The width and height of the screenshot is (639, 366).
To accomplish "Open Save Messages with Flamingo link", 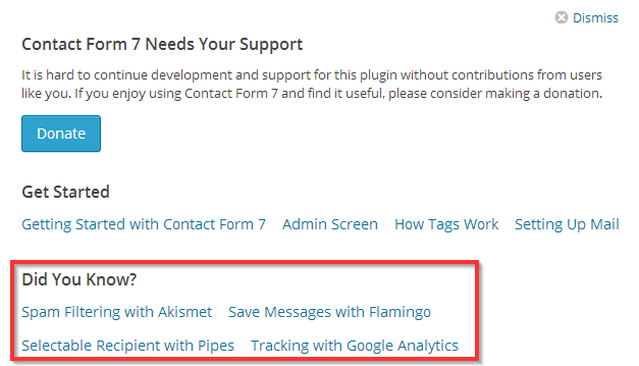I will pyautogui.click(x=329, y=312).
